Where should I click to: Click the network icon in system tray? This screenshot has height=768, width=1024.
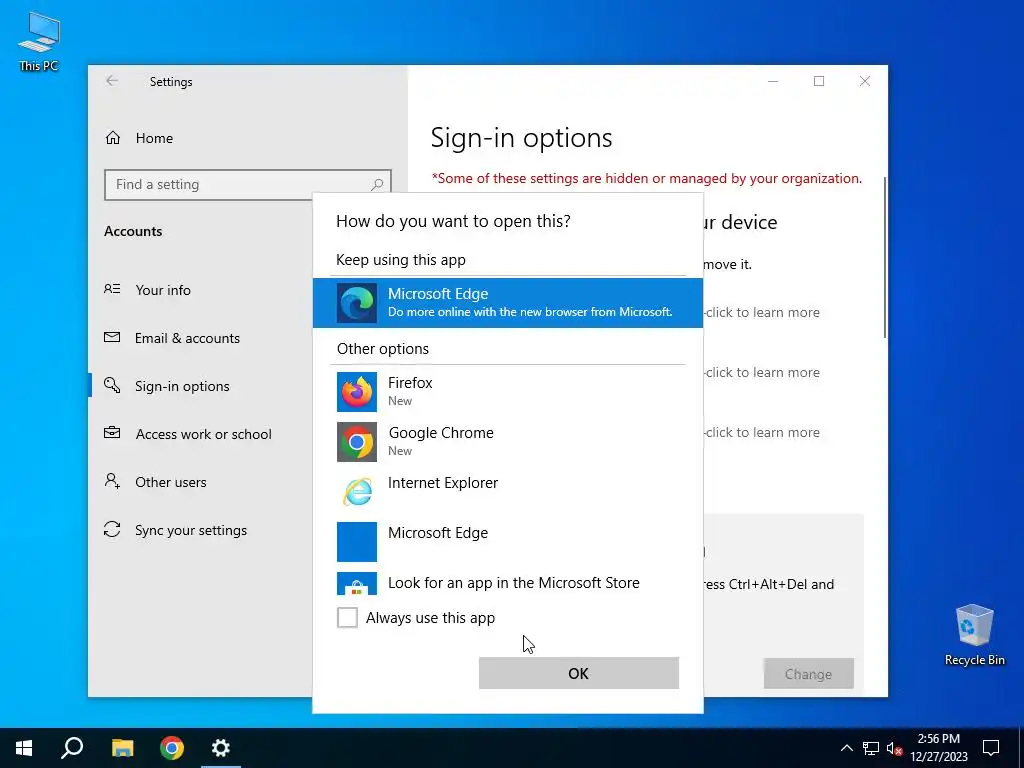tap(871, 748)
